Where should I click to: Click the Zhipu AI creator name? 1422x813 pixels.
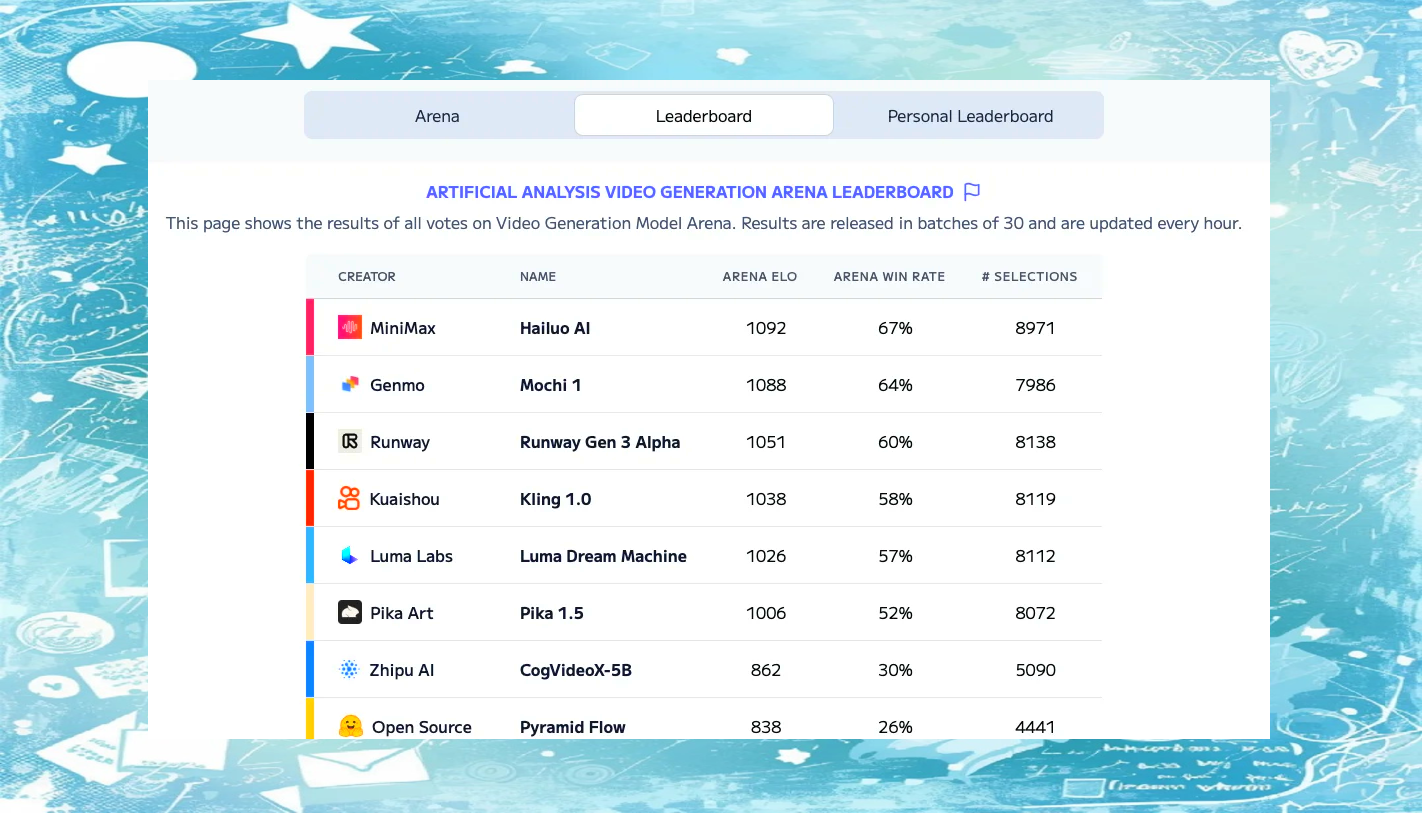coord(402,670)
